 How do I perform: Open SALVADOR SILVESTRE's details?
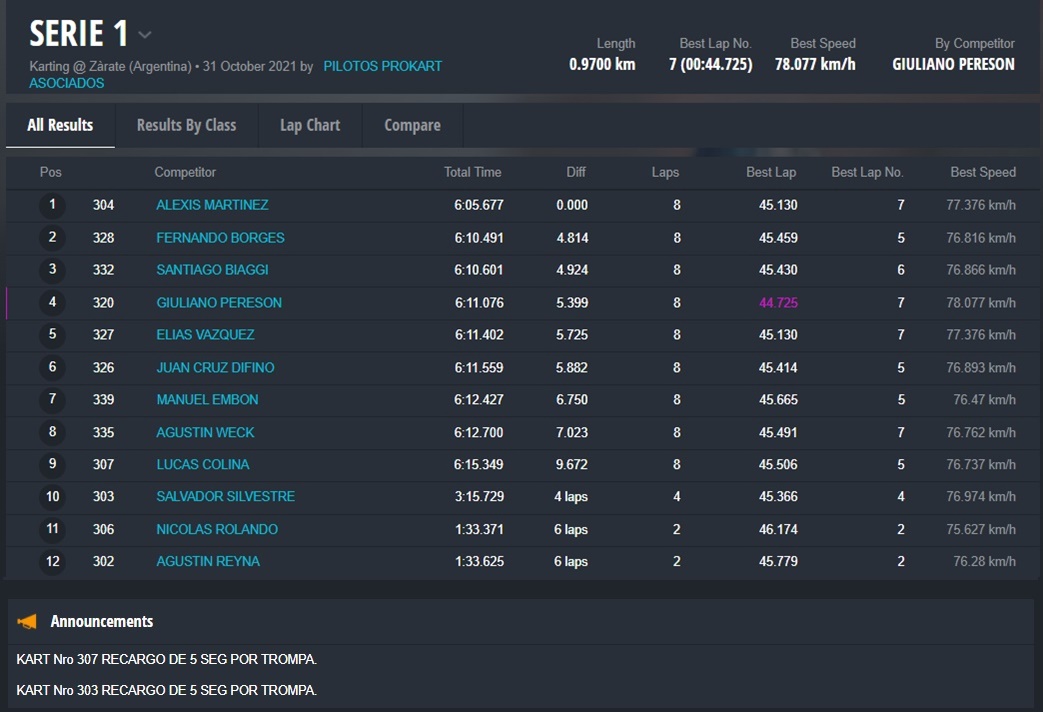point(225,497)
